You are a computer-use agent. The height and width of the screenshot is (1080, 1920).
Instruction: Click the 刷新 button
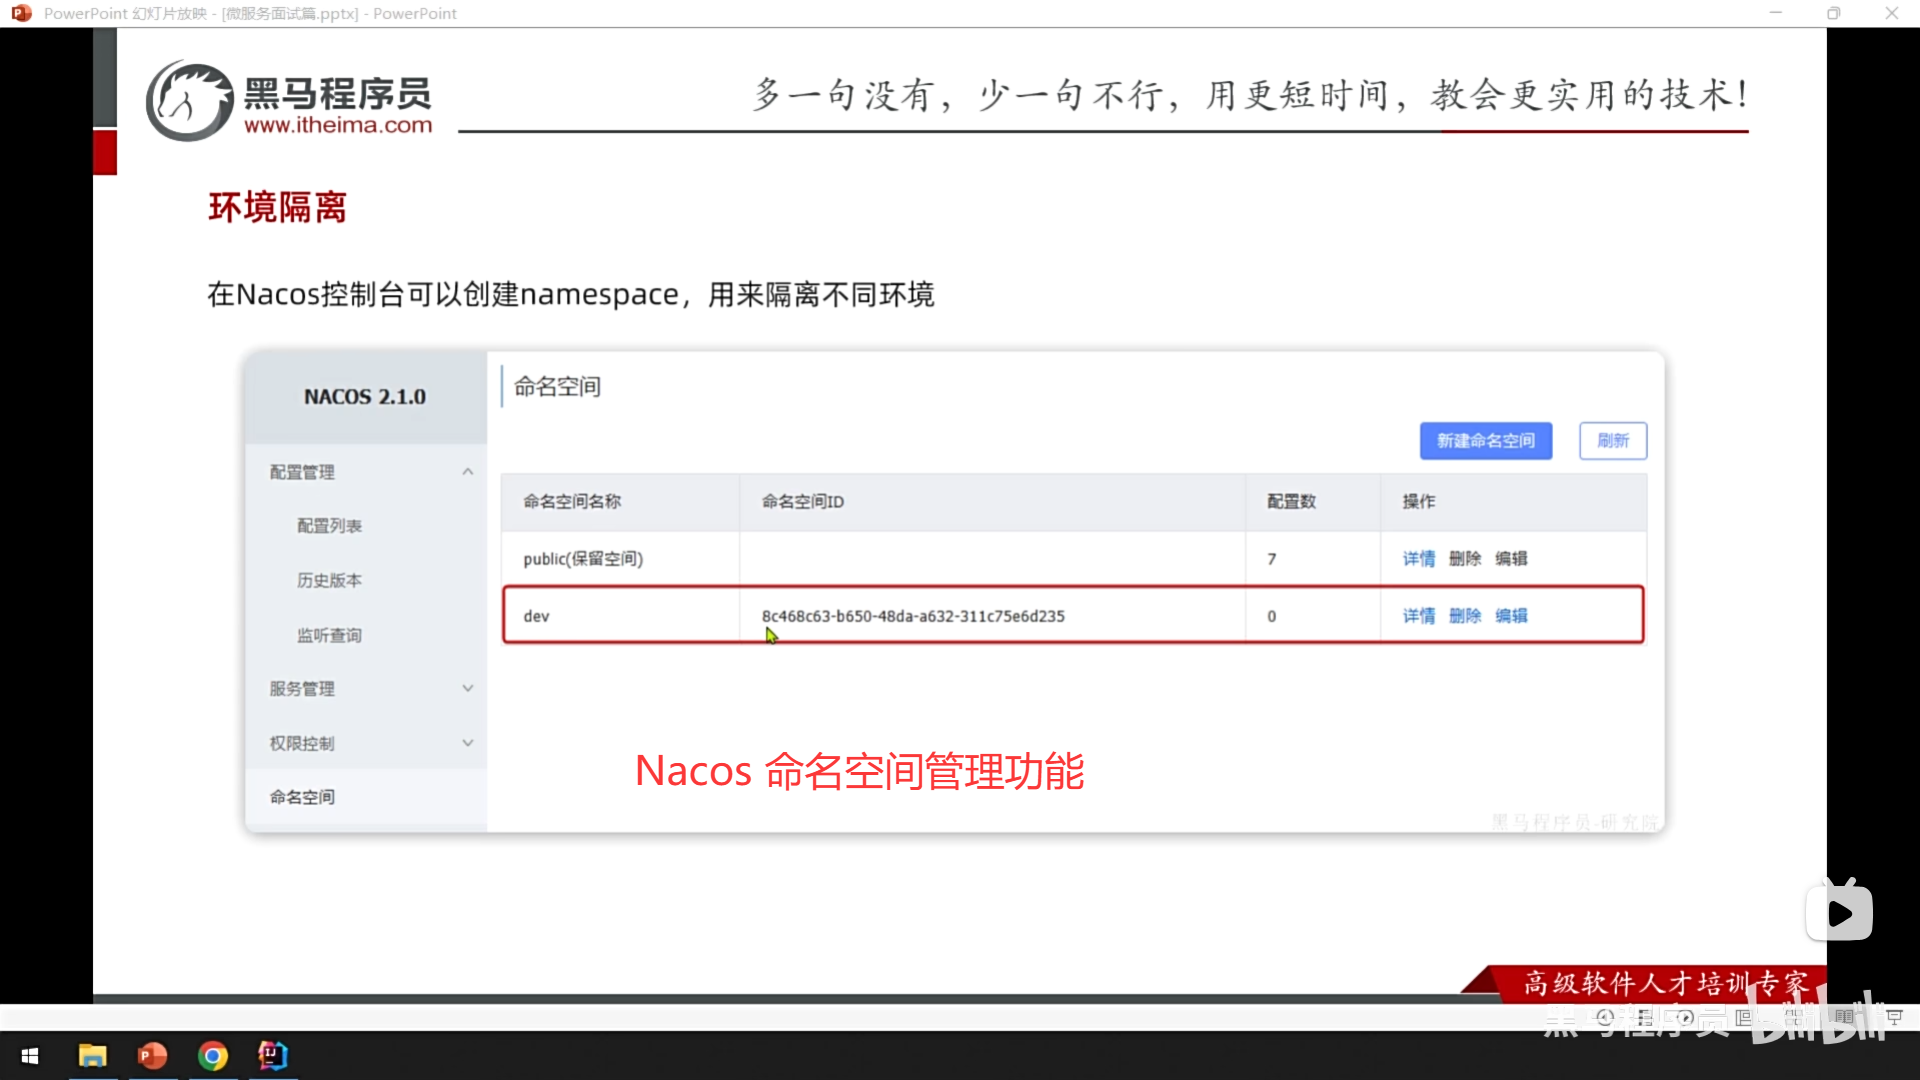click(1612, 441)
